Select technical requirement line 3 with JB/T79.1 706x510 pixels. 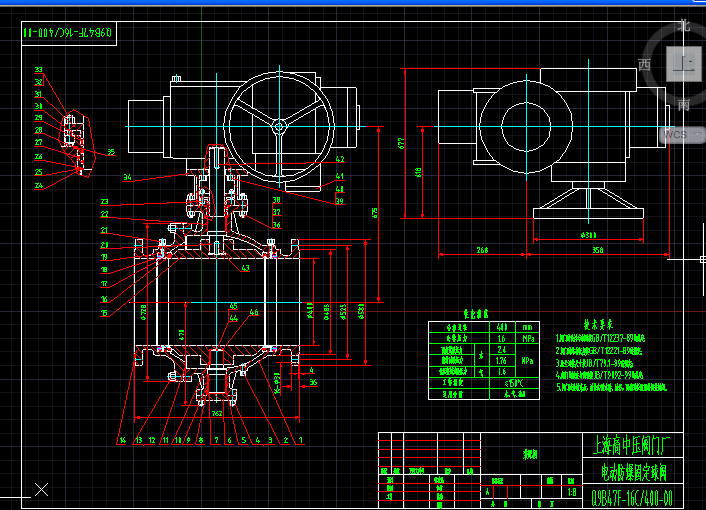click(594, 363)
